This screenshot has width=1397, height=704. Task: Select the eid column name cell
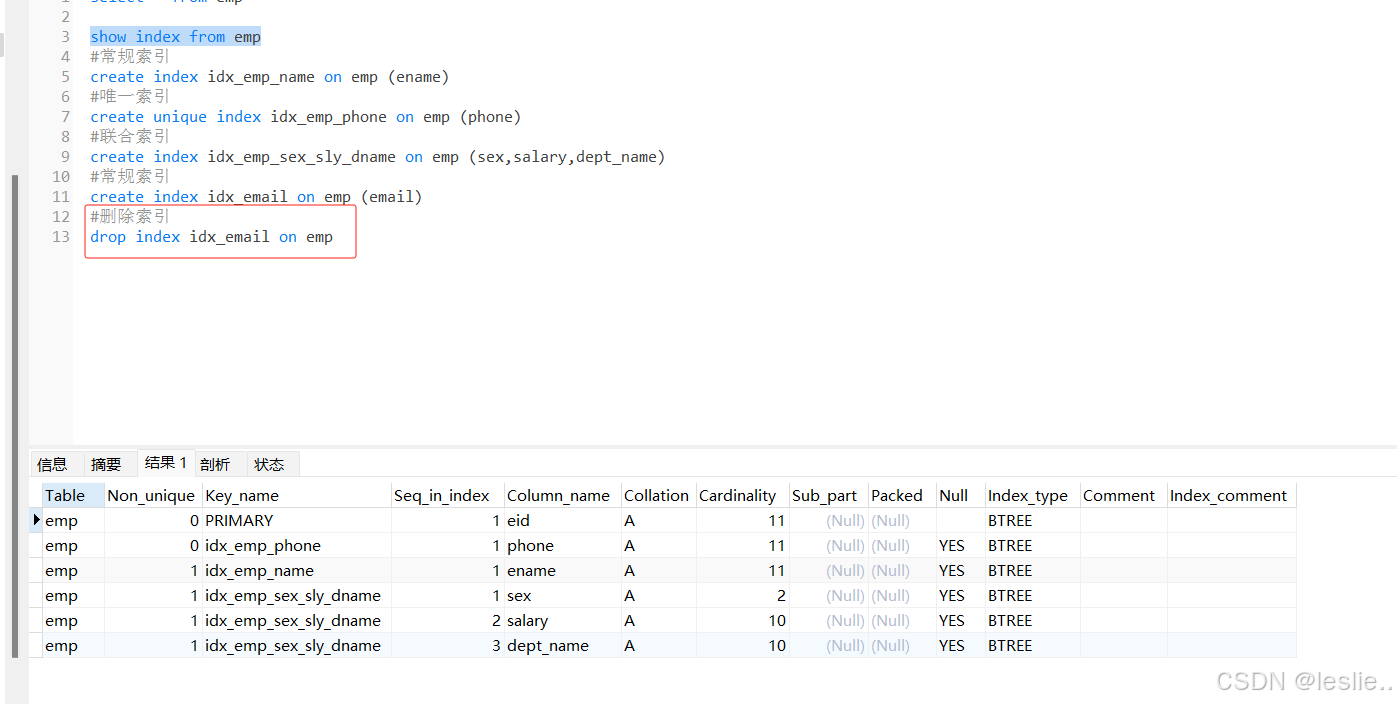[x=563, y=520]
